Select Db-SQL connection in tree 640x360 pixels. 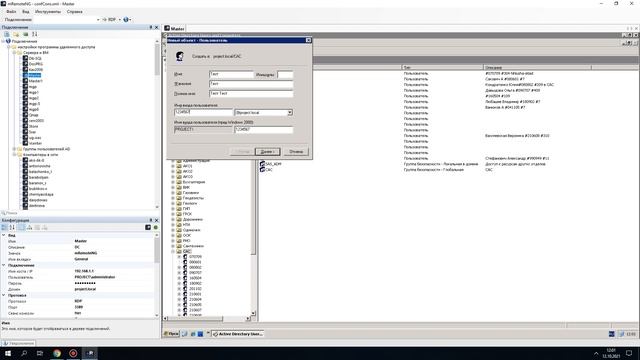[x=35, y=58]
